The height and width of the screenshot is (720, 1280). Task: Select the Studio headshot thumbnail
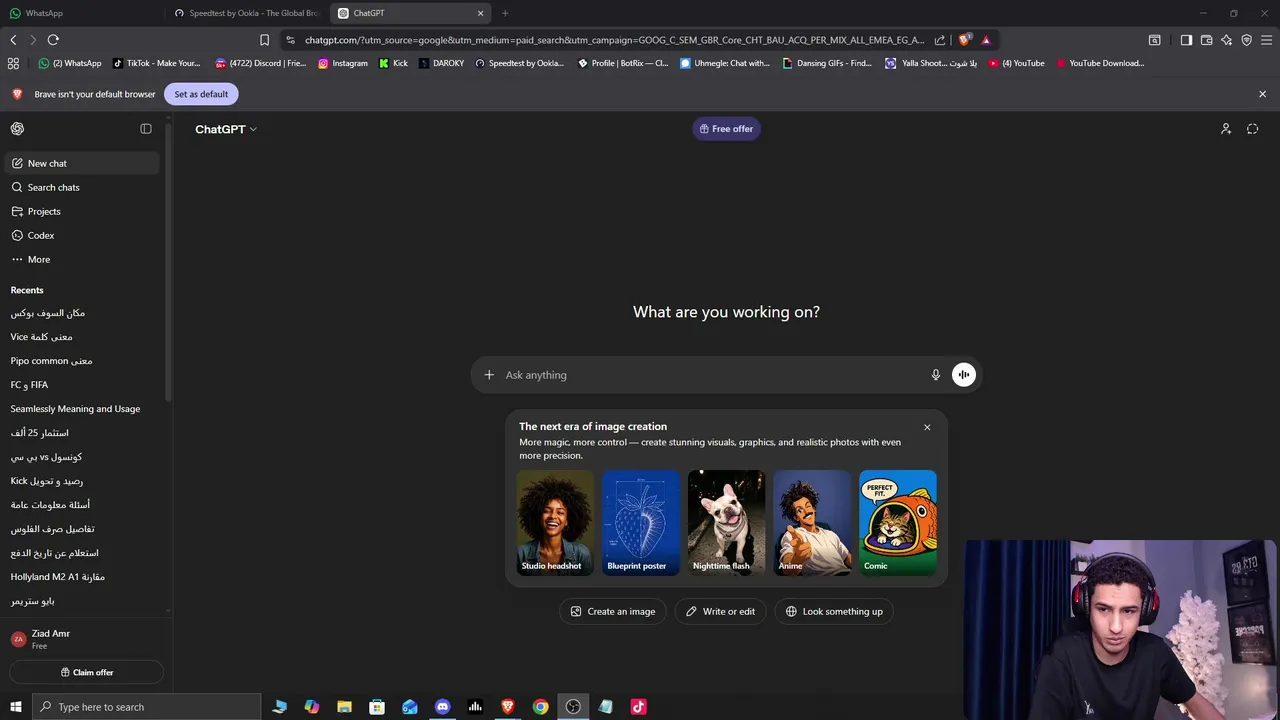555,522
